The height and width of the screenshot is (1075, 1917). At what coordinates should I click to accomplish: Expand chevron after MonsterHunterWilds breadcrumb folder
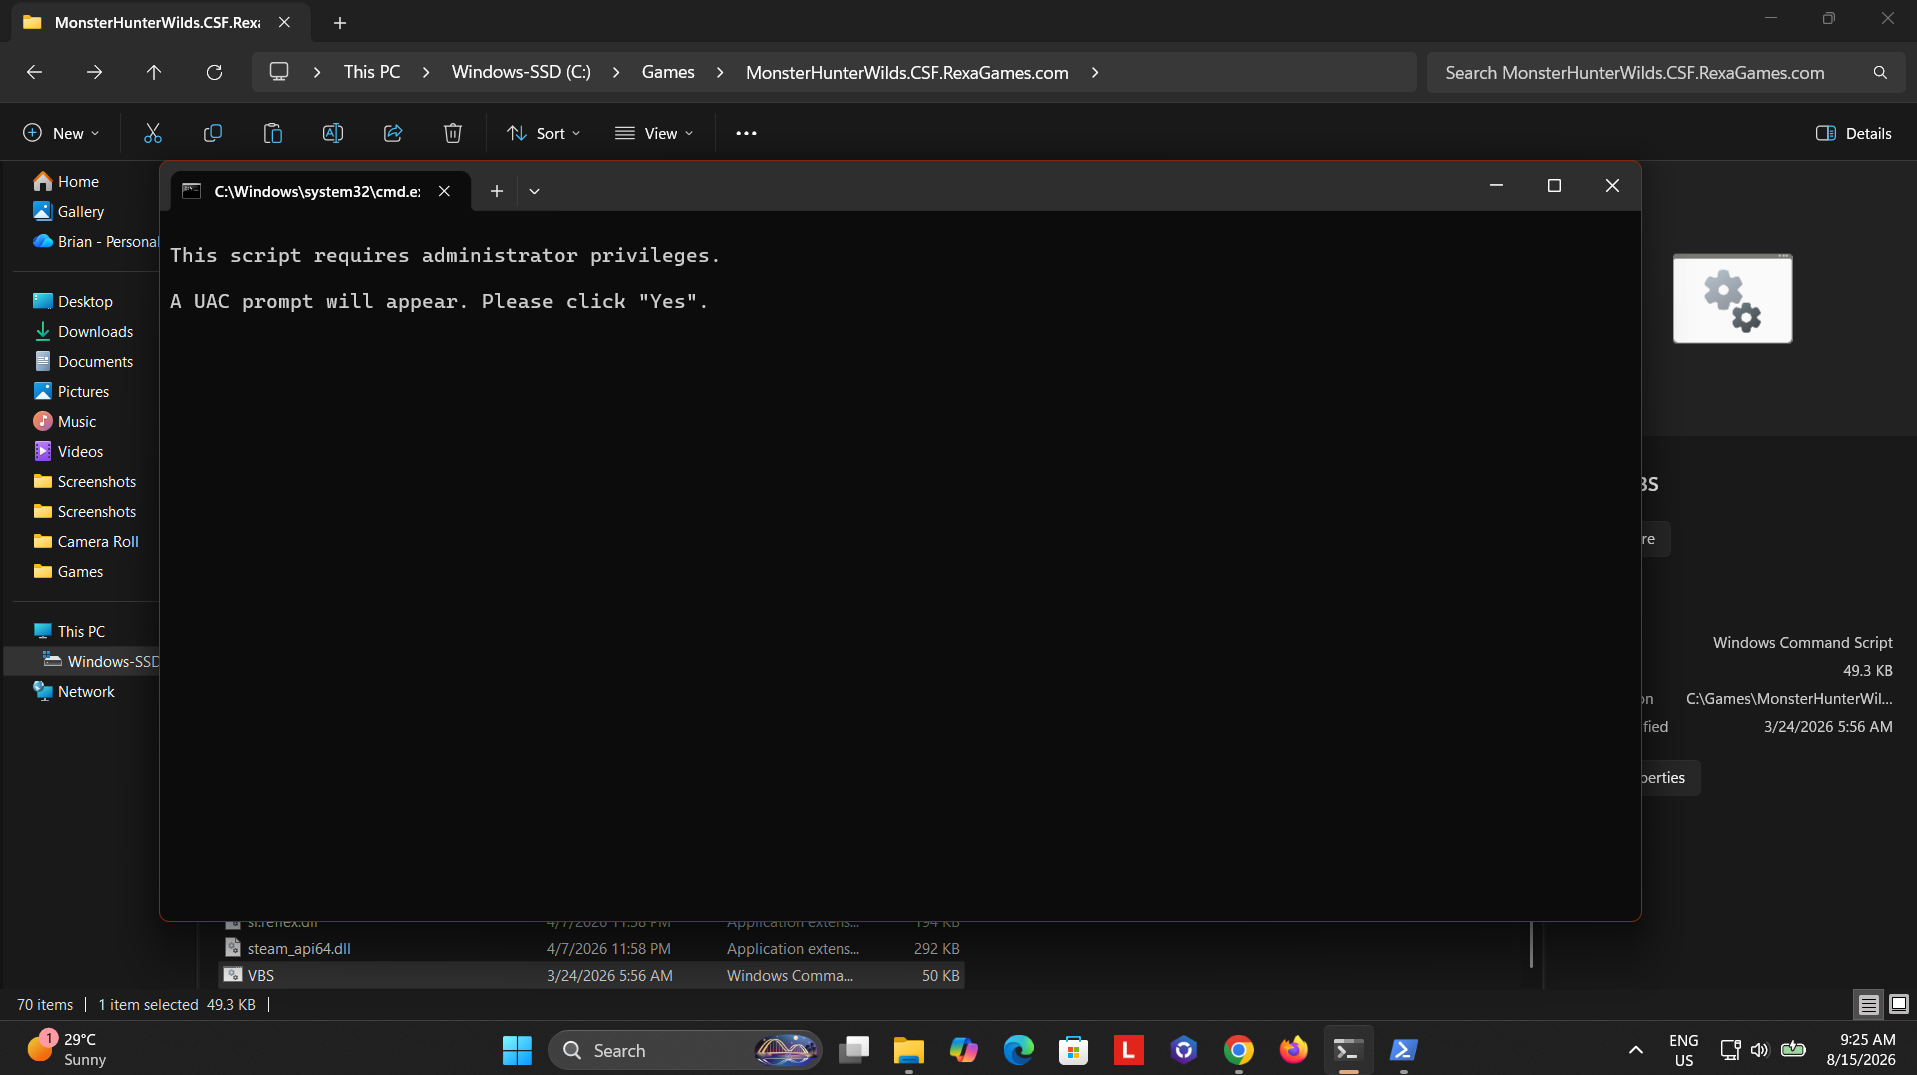1095,72
